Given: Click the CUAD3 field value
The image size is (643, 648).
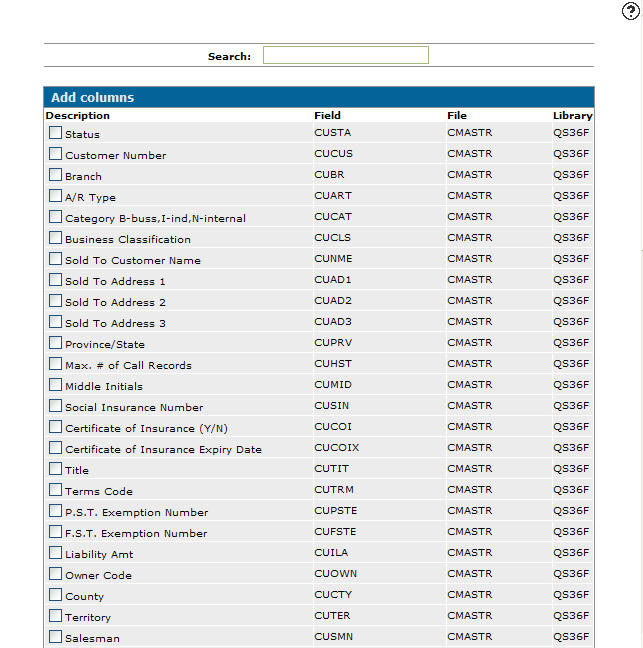Looking at the screenshot, I should 333,322.
